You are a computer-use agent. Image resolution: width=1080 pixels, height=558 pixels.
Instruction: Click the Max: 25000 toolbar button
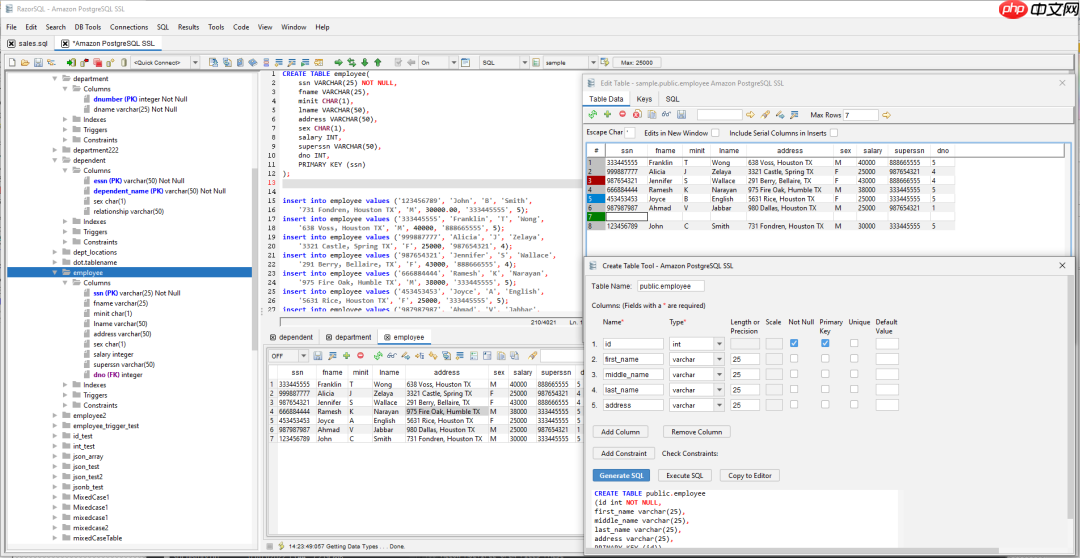coord(636,62)
